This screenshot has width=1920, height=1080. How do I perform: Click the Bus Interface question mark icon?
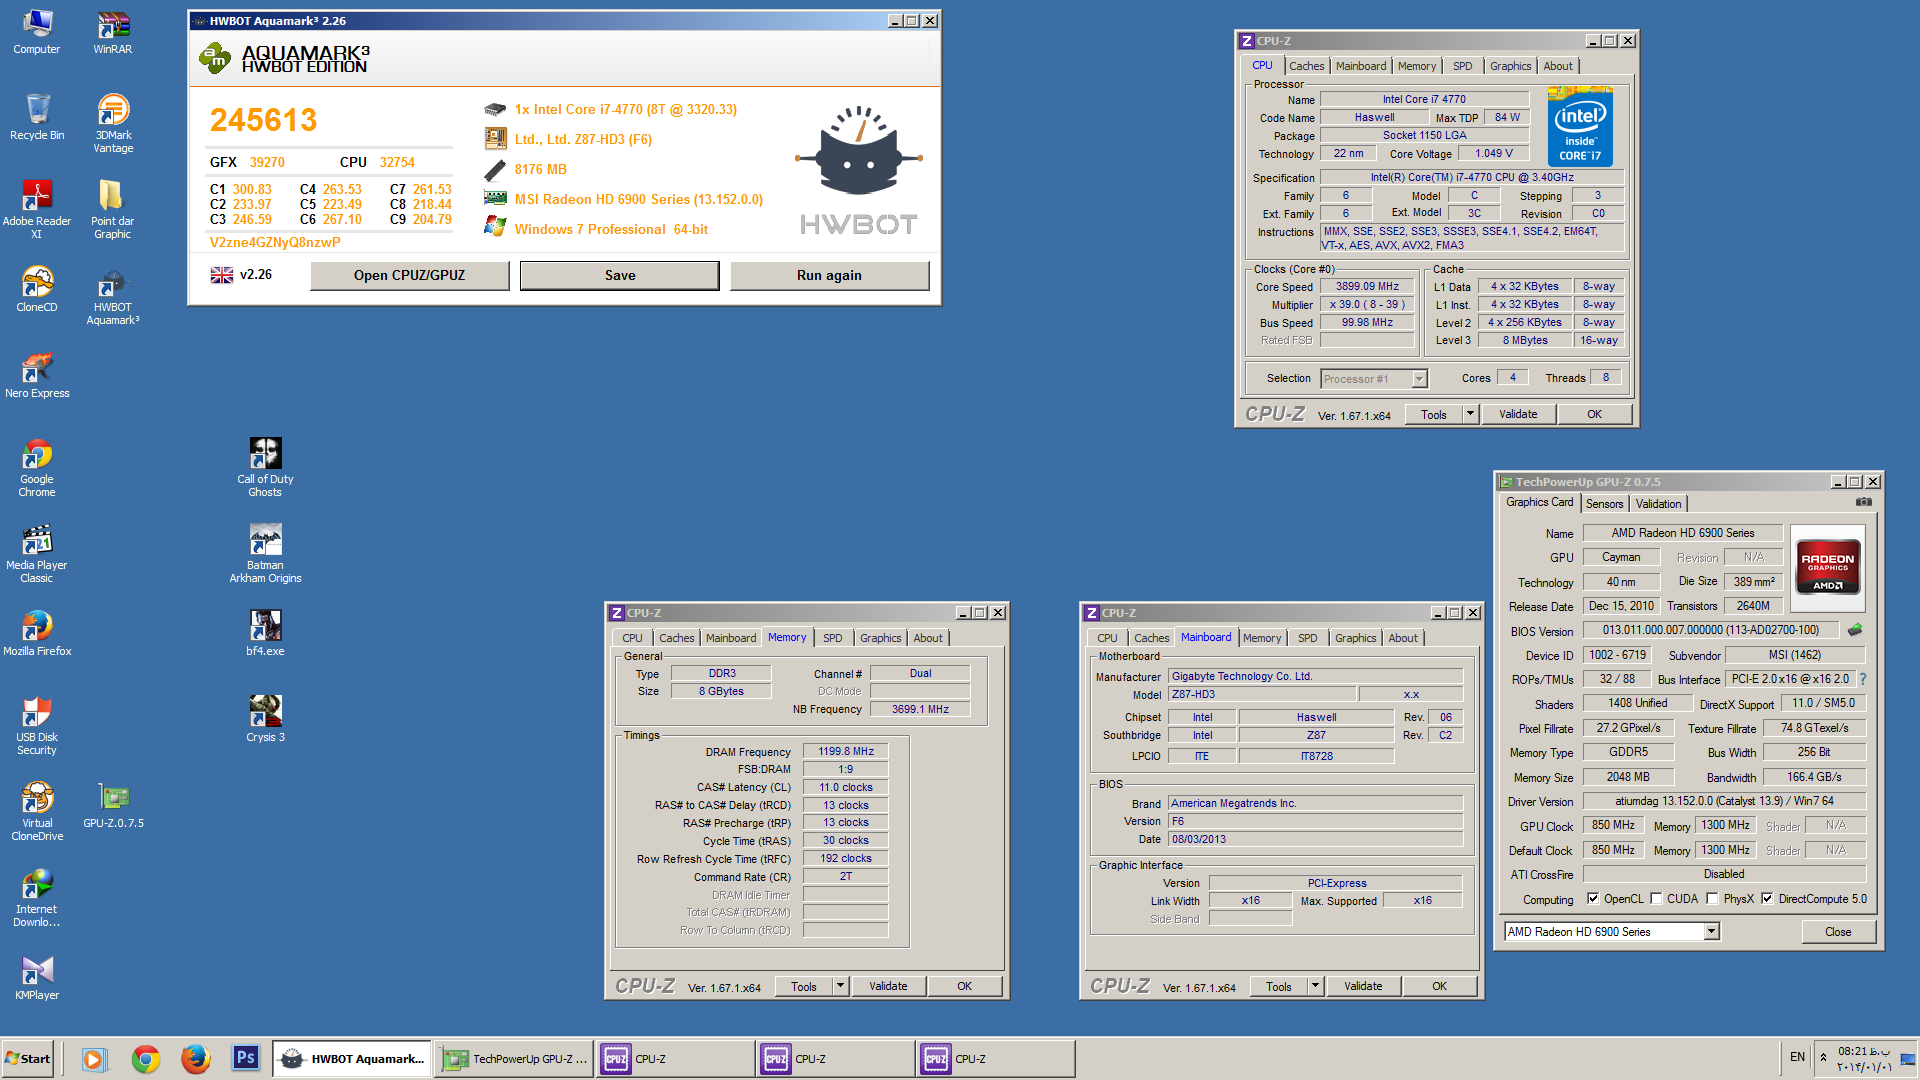point(1863,679)
